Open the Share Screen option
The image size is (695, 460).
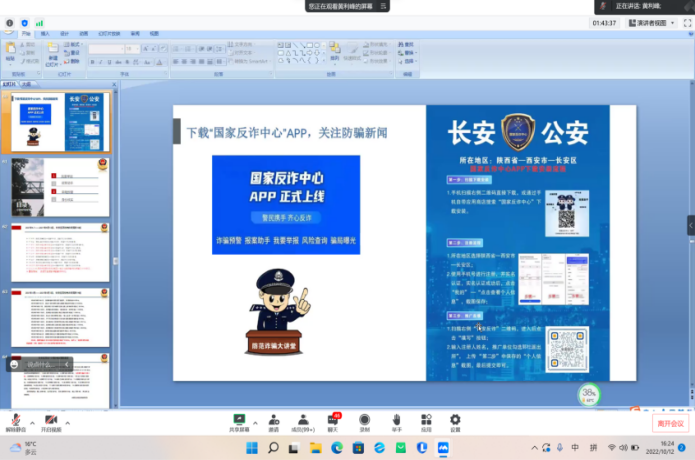(x=240, y=420)
